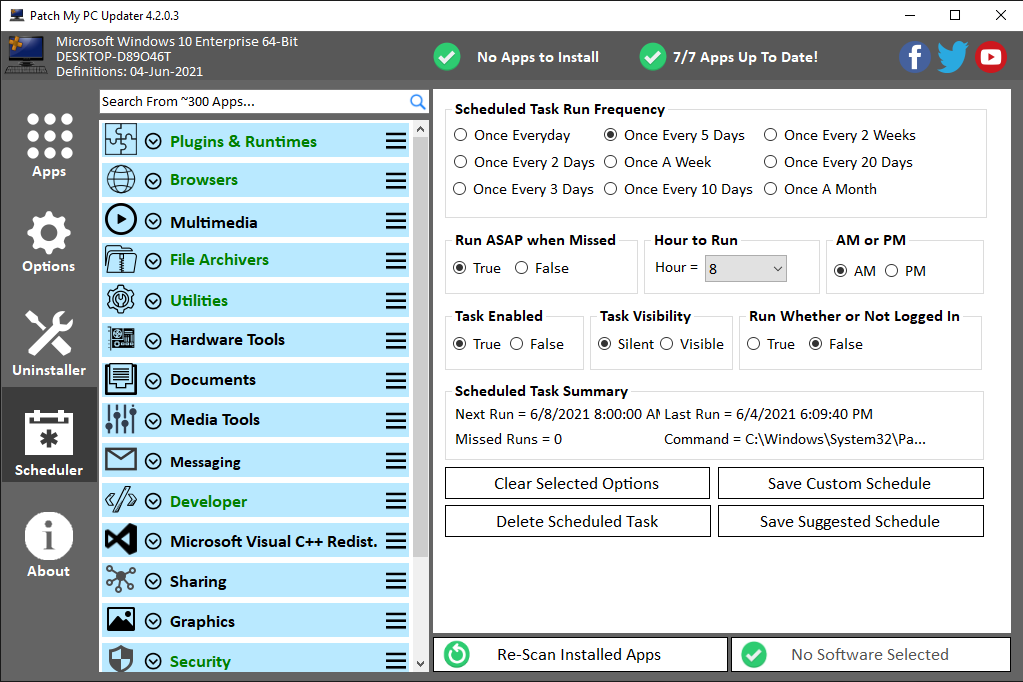Expand the Developer category chevron
The image size is (1023, 682).
coord(153,502)
